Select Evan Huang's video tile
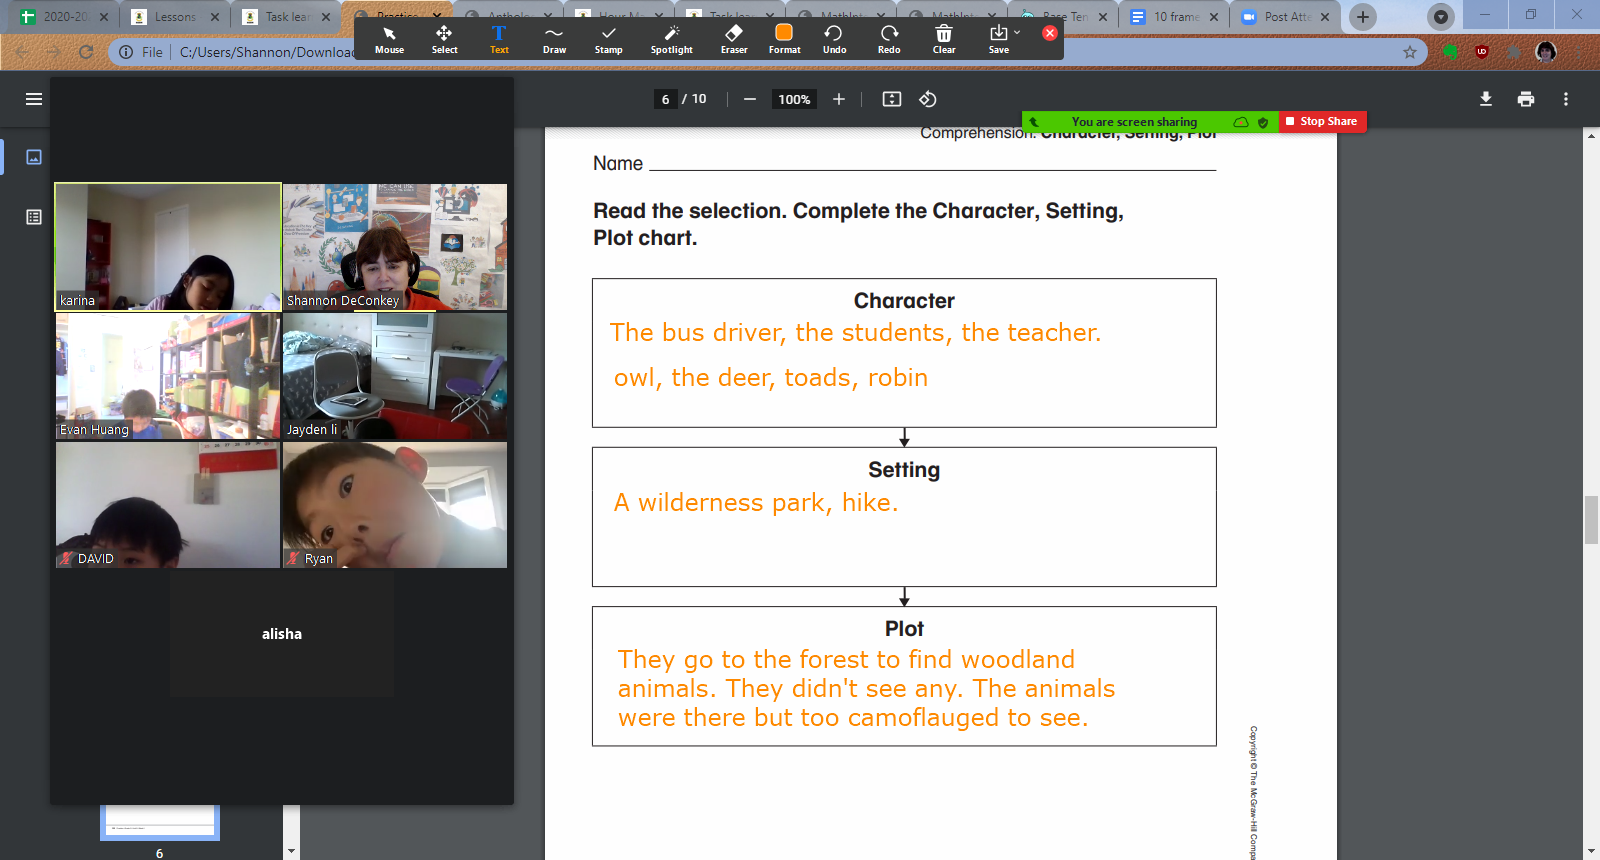 (x=168, y=376)
